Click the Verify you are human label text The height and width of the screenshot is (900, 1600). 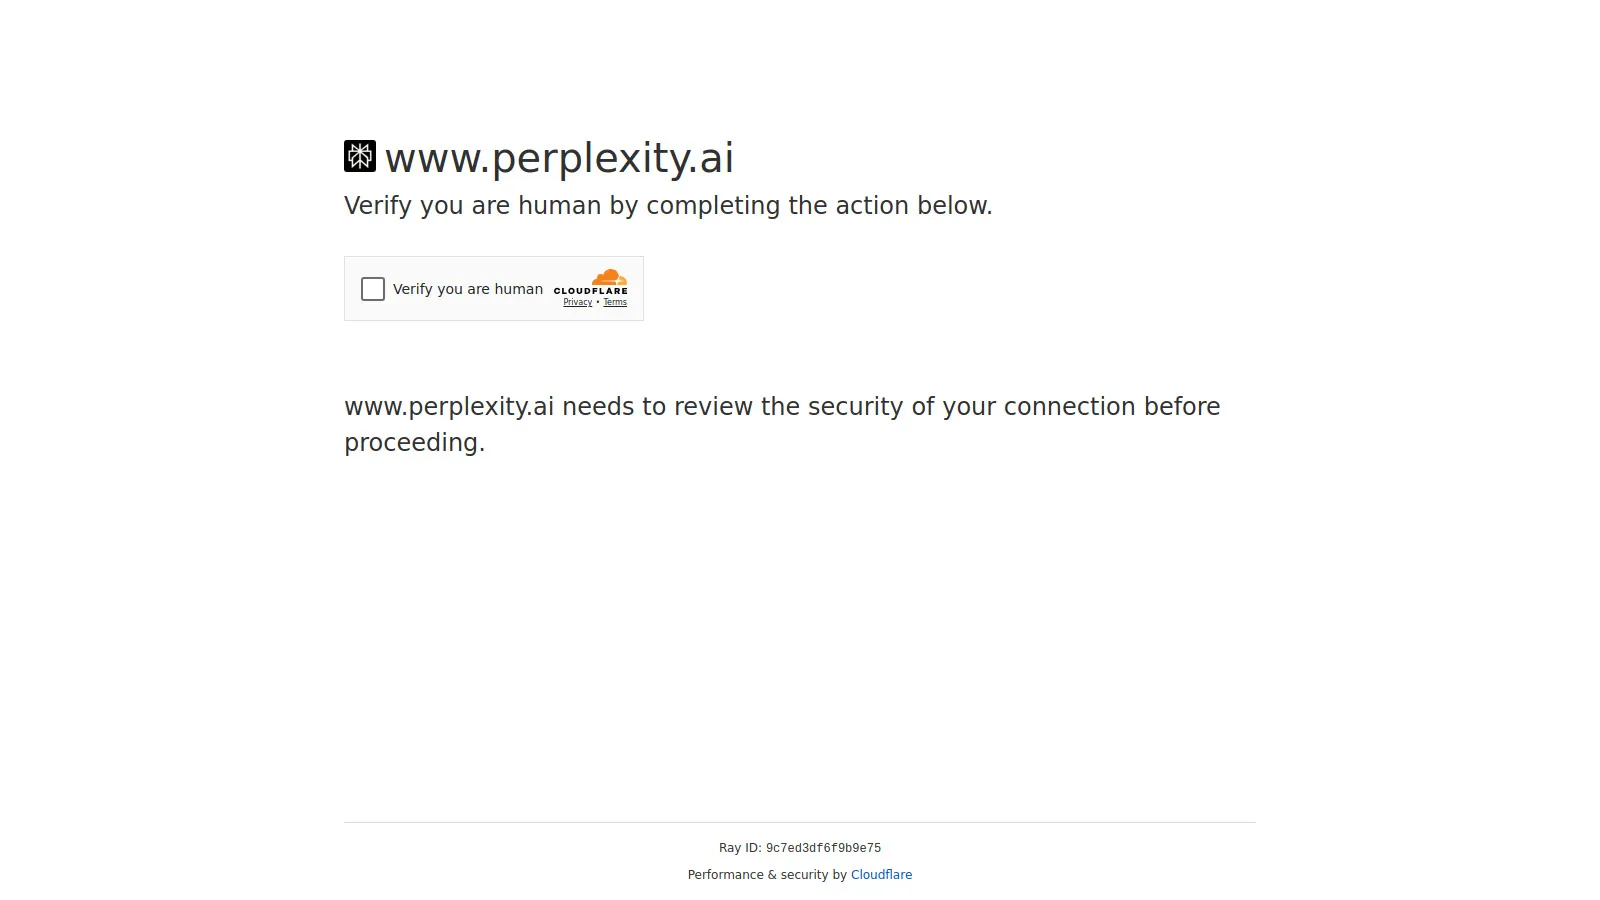tap(468, 289)
